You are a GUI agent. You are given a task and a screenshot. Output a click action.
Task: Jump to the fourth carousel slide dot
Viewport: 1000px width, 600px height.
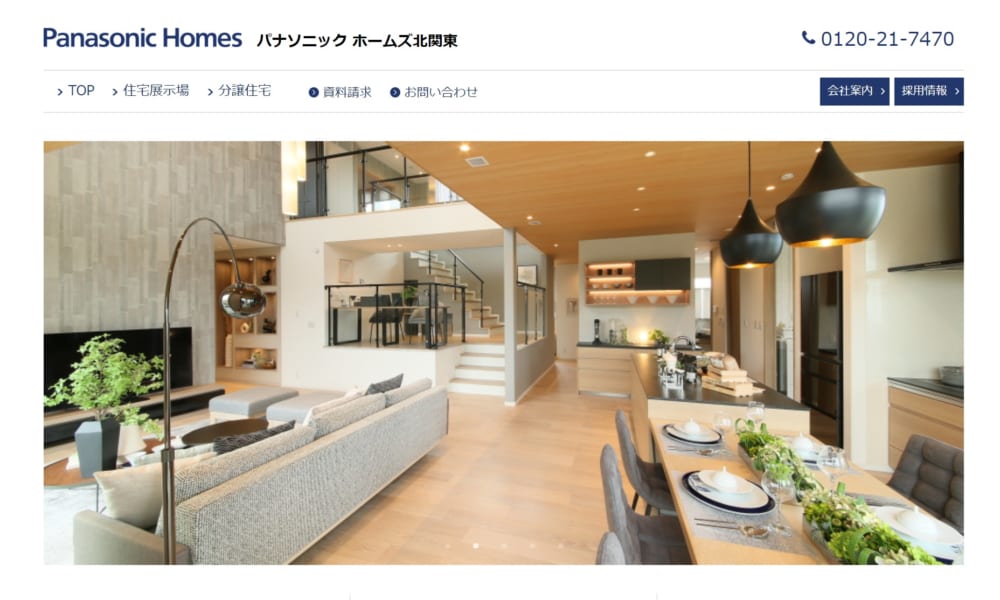[532, 546]
